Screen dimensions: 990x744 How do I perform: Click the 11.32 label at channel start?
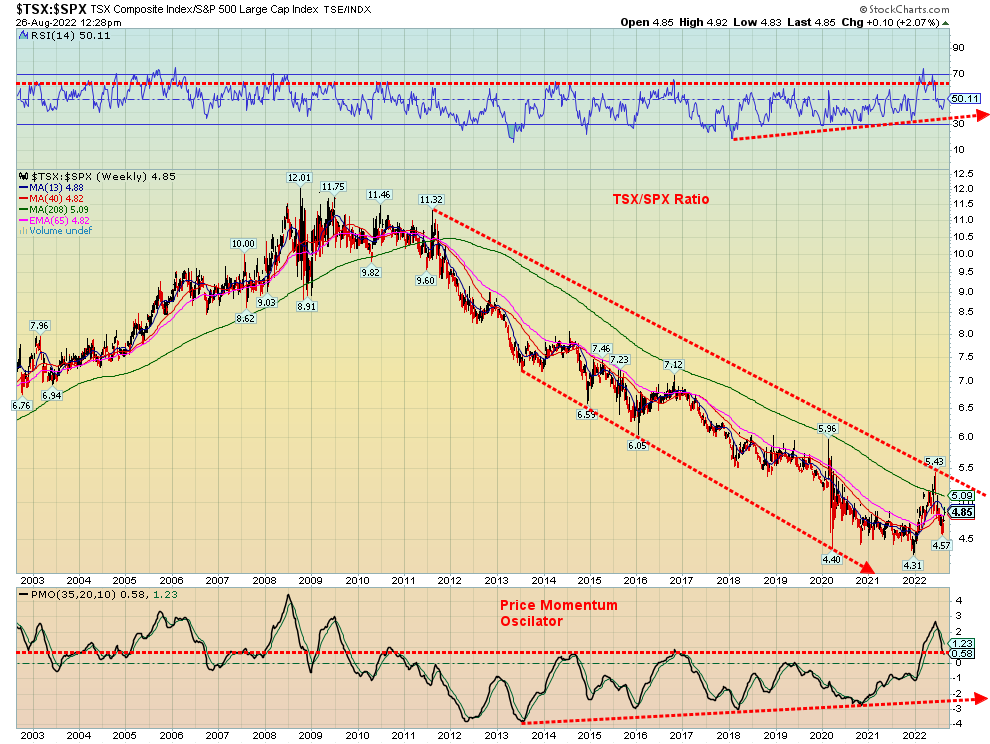(432, 199)
